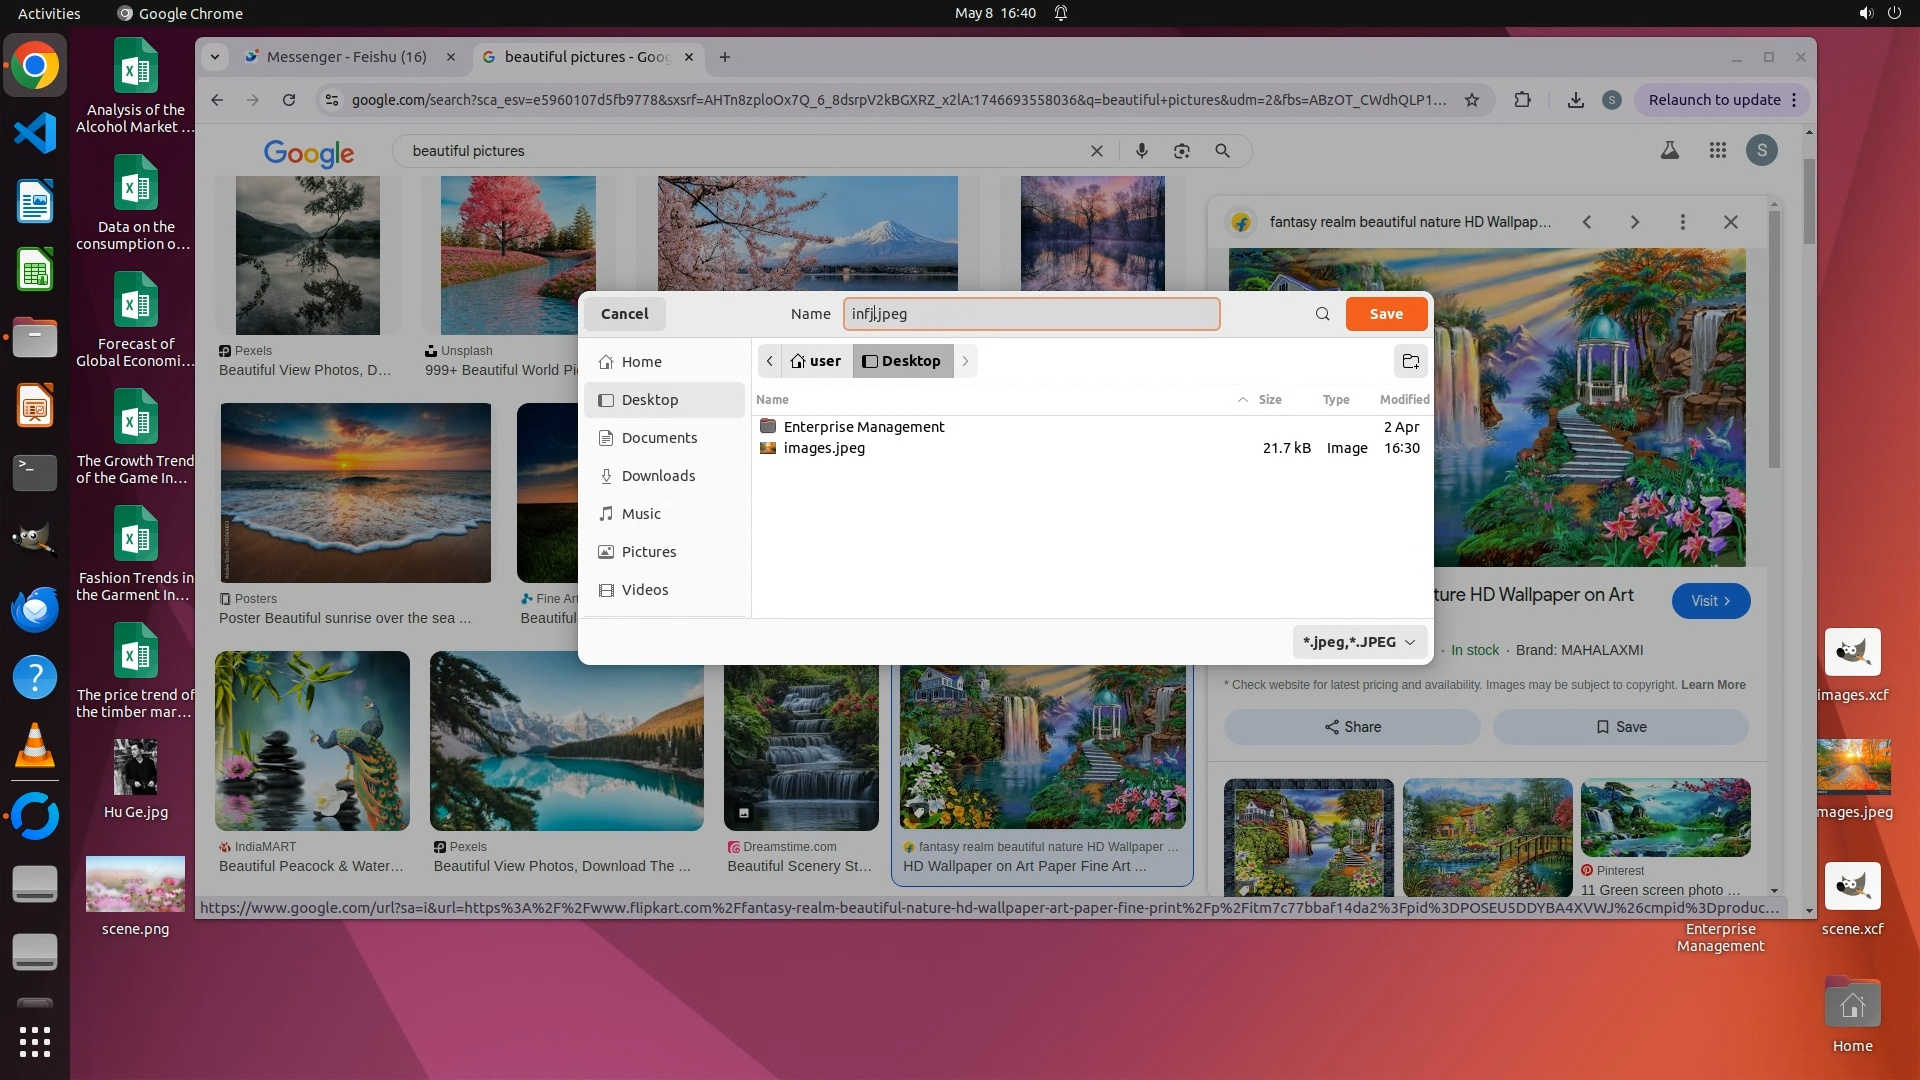This screenshot has height=1080, width=1920.
Task: Sort files by Name column header
Action: pyautogui.click(x=772, y=399)
